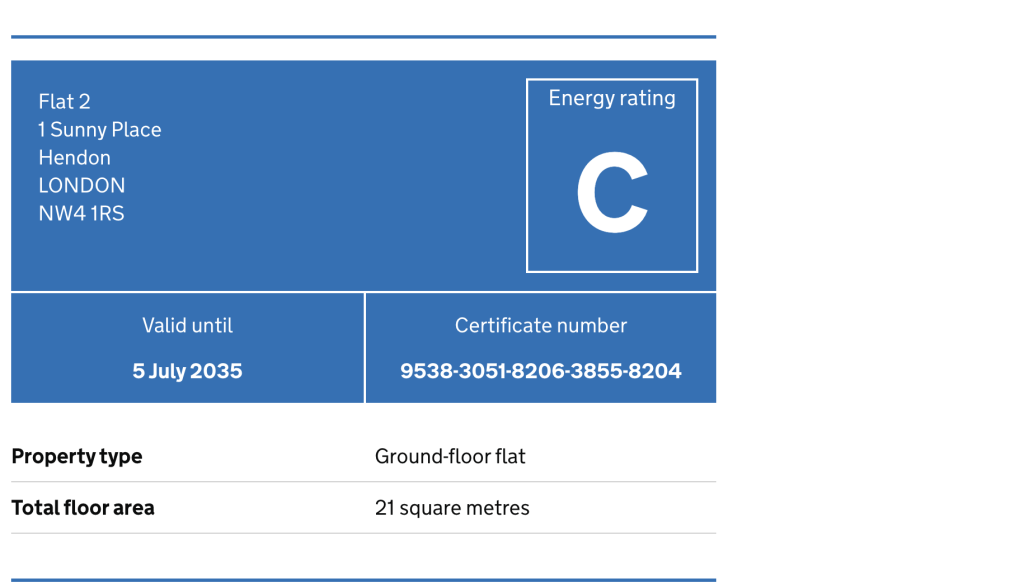Select the date 5 July 2035
The height and width of the screenshot is (583, 1024).
(x=187, y=371)
